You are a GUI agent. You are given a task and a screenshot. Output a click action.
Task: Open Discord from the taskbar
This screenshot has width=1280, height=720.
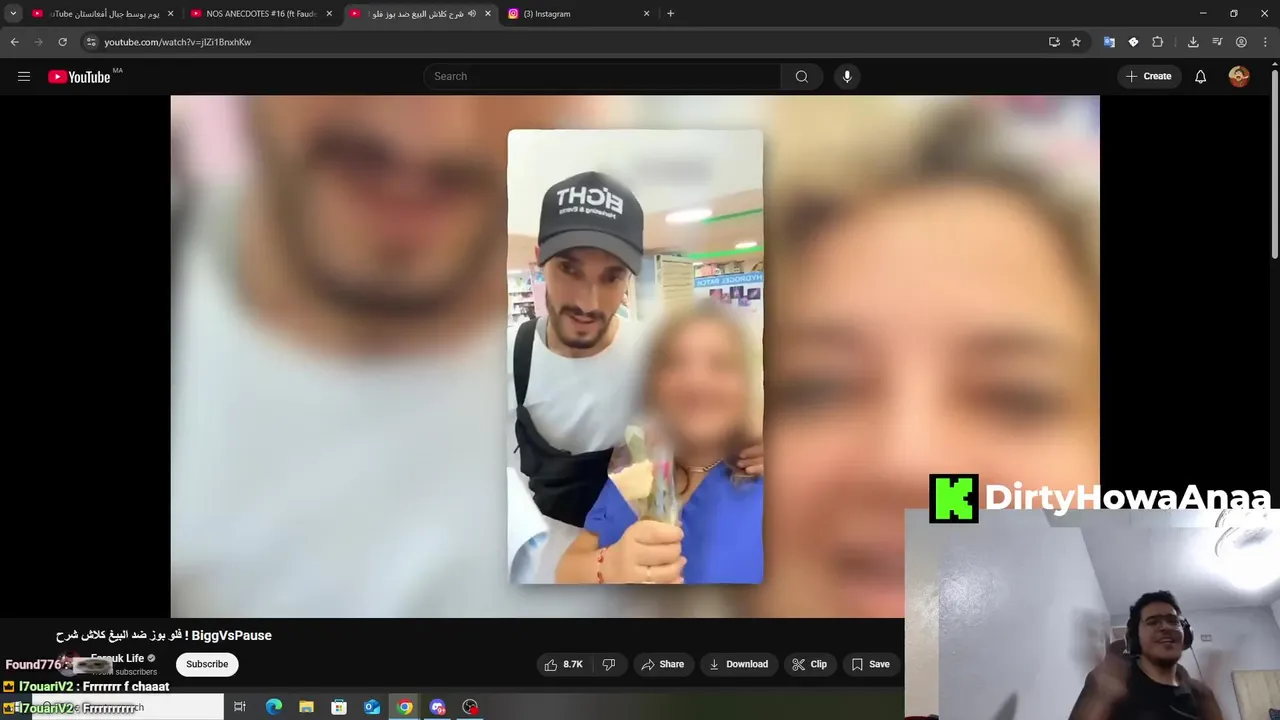coord(438,707)
